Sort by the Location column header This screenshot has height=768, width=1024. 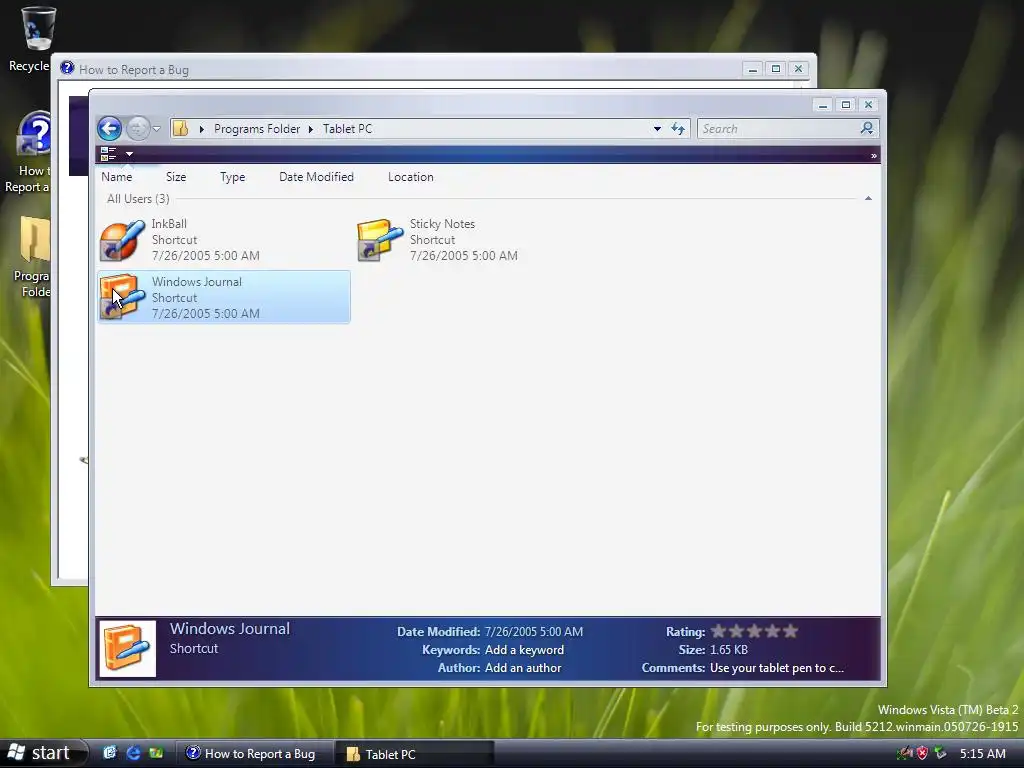click(411, 177)
